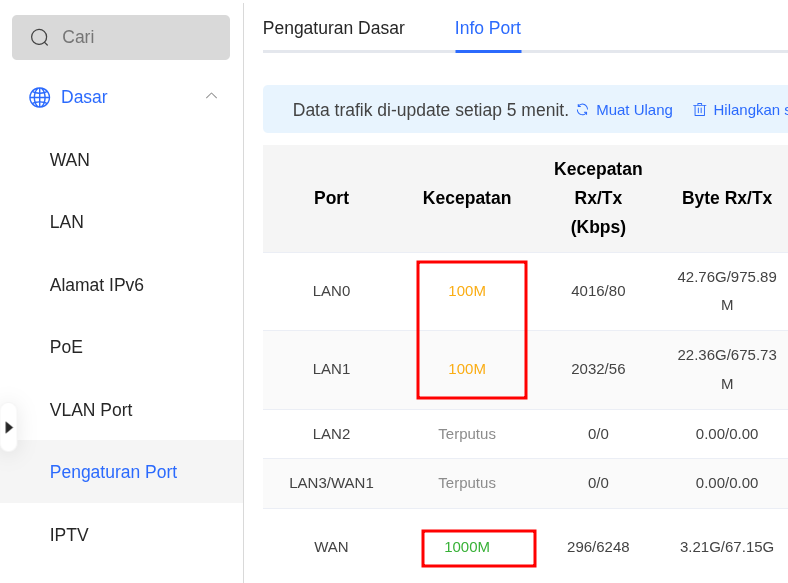Focus the Cari search field
The image size is (788, 583).
click(121, 37)
